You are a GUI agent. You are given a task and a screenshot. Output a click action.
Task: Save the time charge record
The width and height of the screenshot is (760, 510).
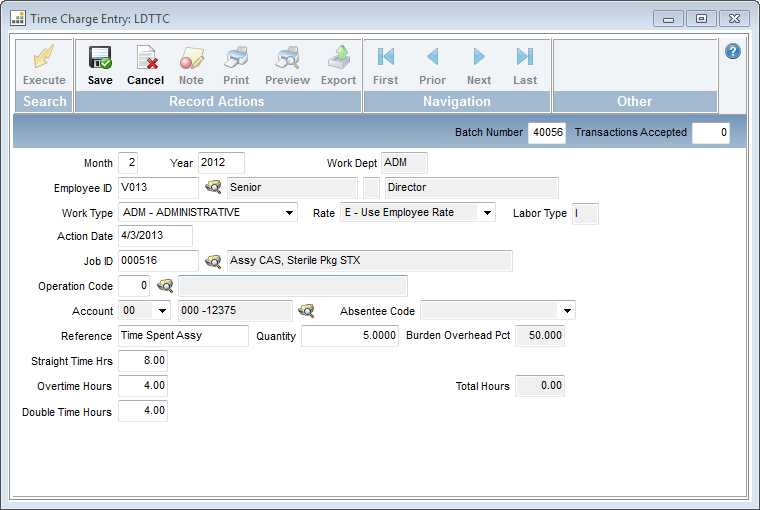pyautogui.click(x=100, y=65)
